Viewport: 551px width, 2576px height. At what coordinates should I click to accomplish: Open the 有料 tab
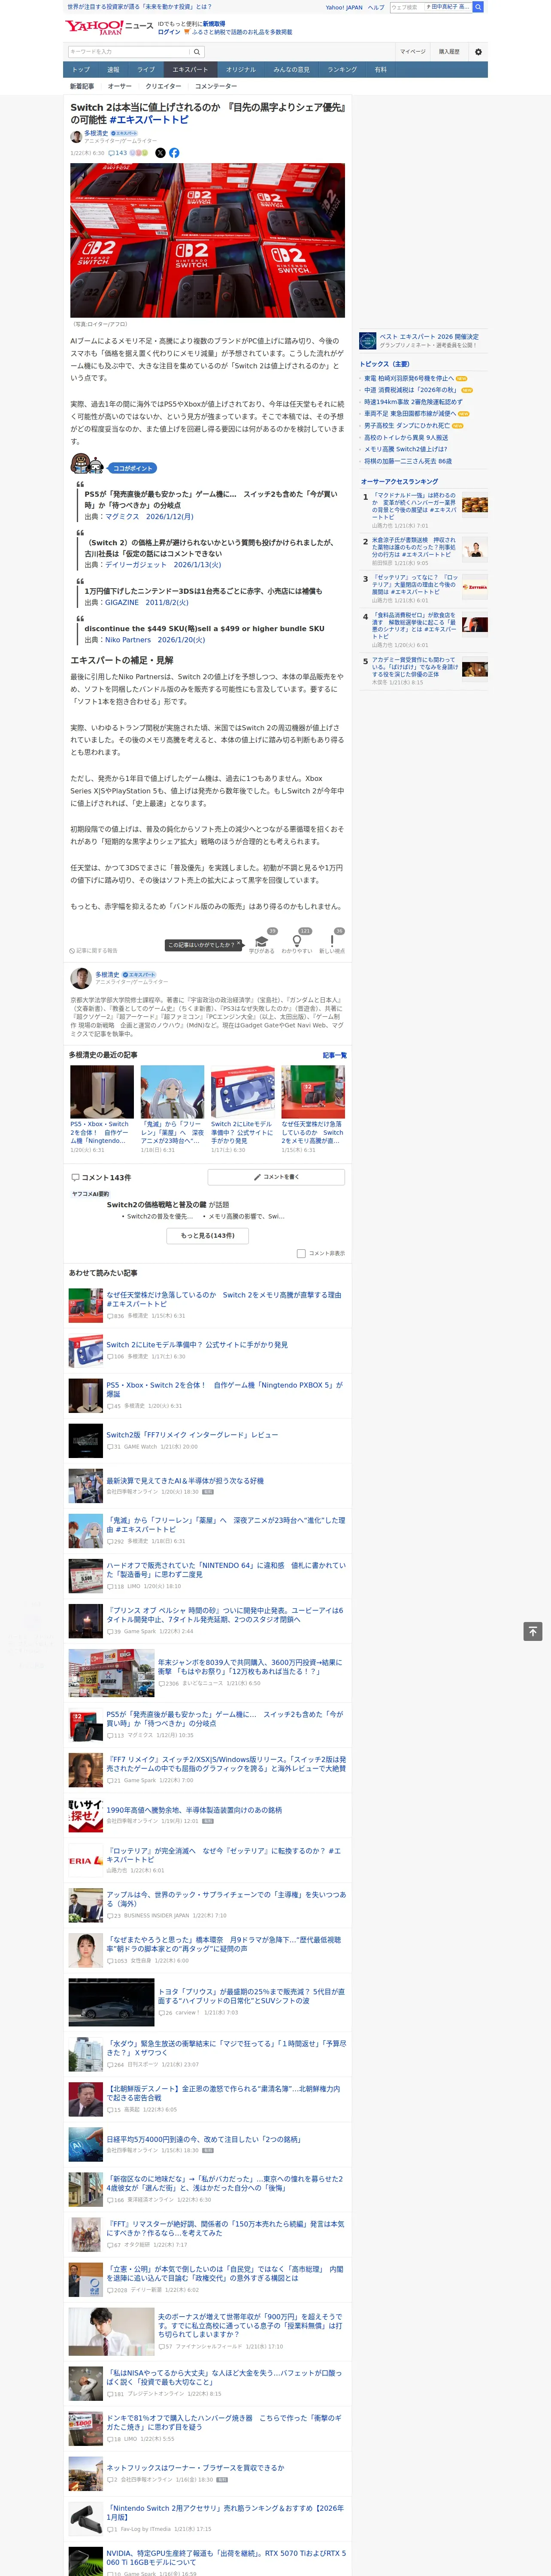click(x=381, y=70)
